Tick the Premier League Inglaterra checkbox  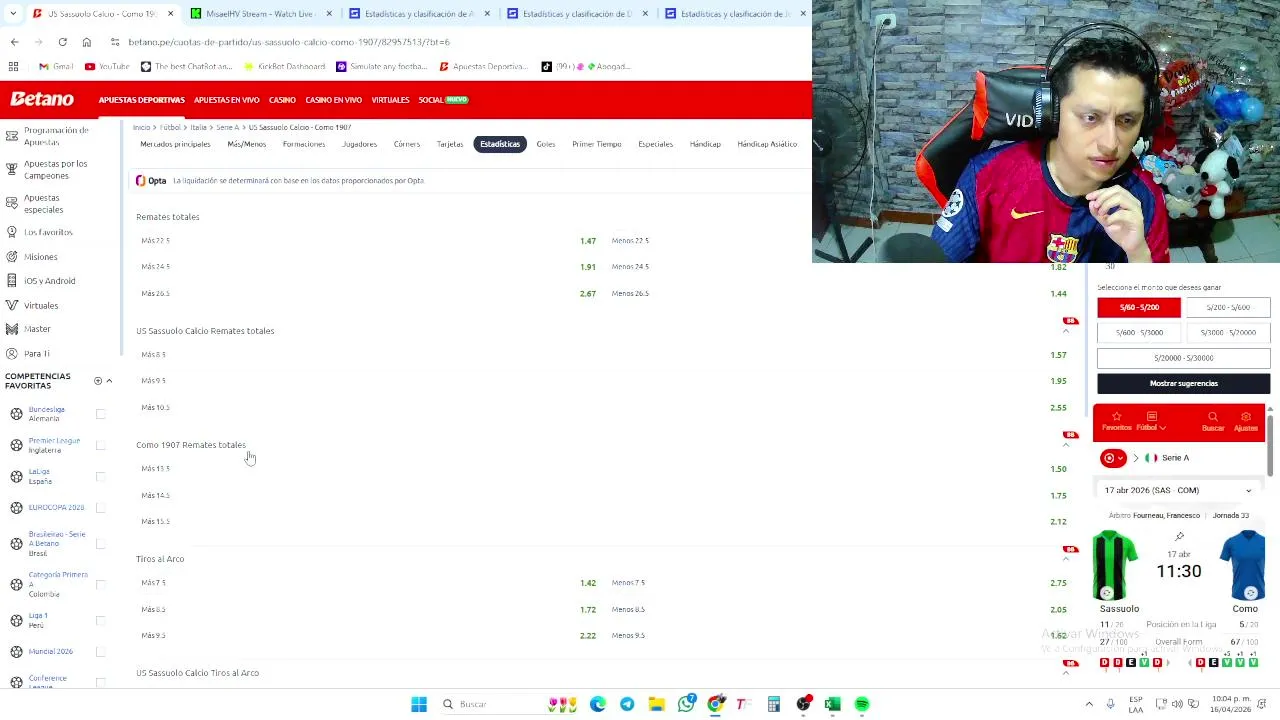[x=100, y=445]
